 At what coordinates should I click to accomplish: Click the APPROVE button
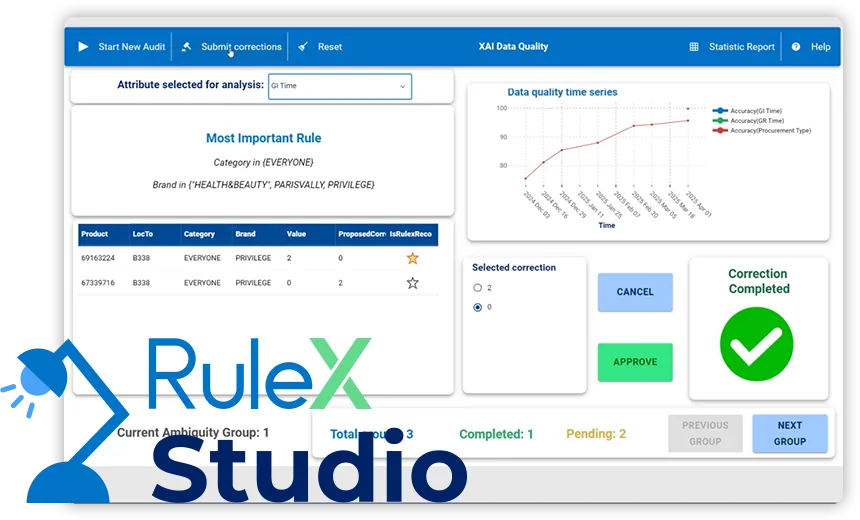[x=635, y=362]
